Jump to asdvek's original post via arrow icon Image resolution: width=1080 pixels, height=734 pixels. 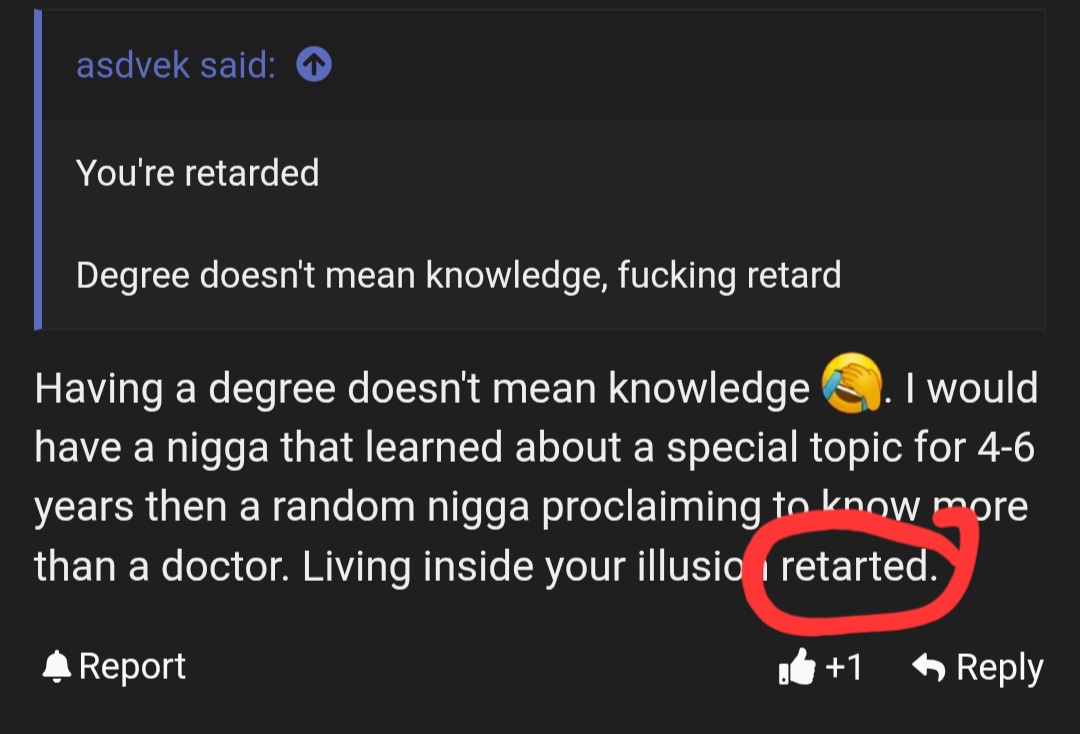(313, 65)
